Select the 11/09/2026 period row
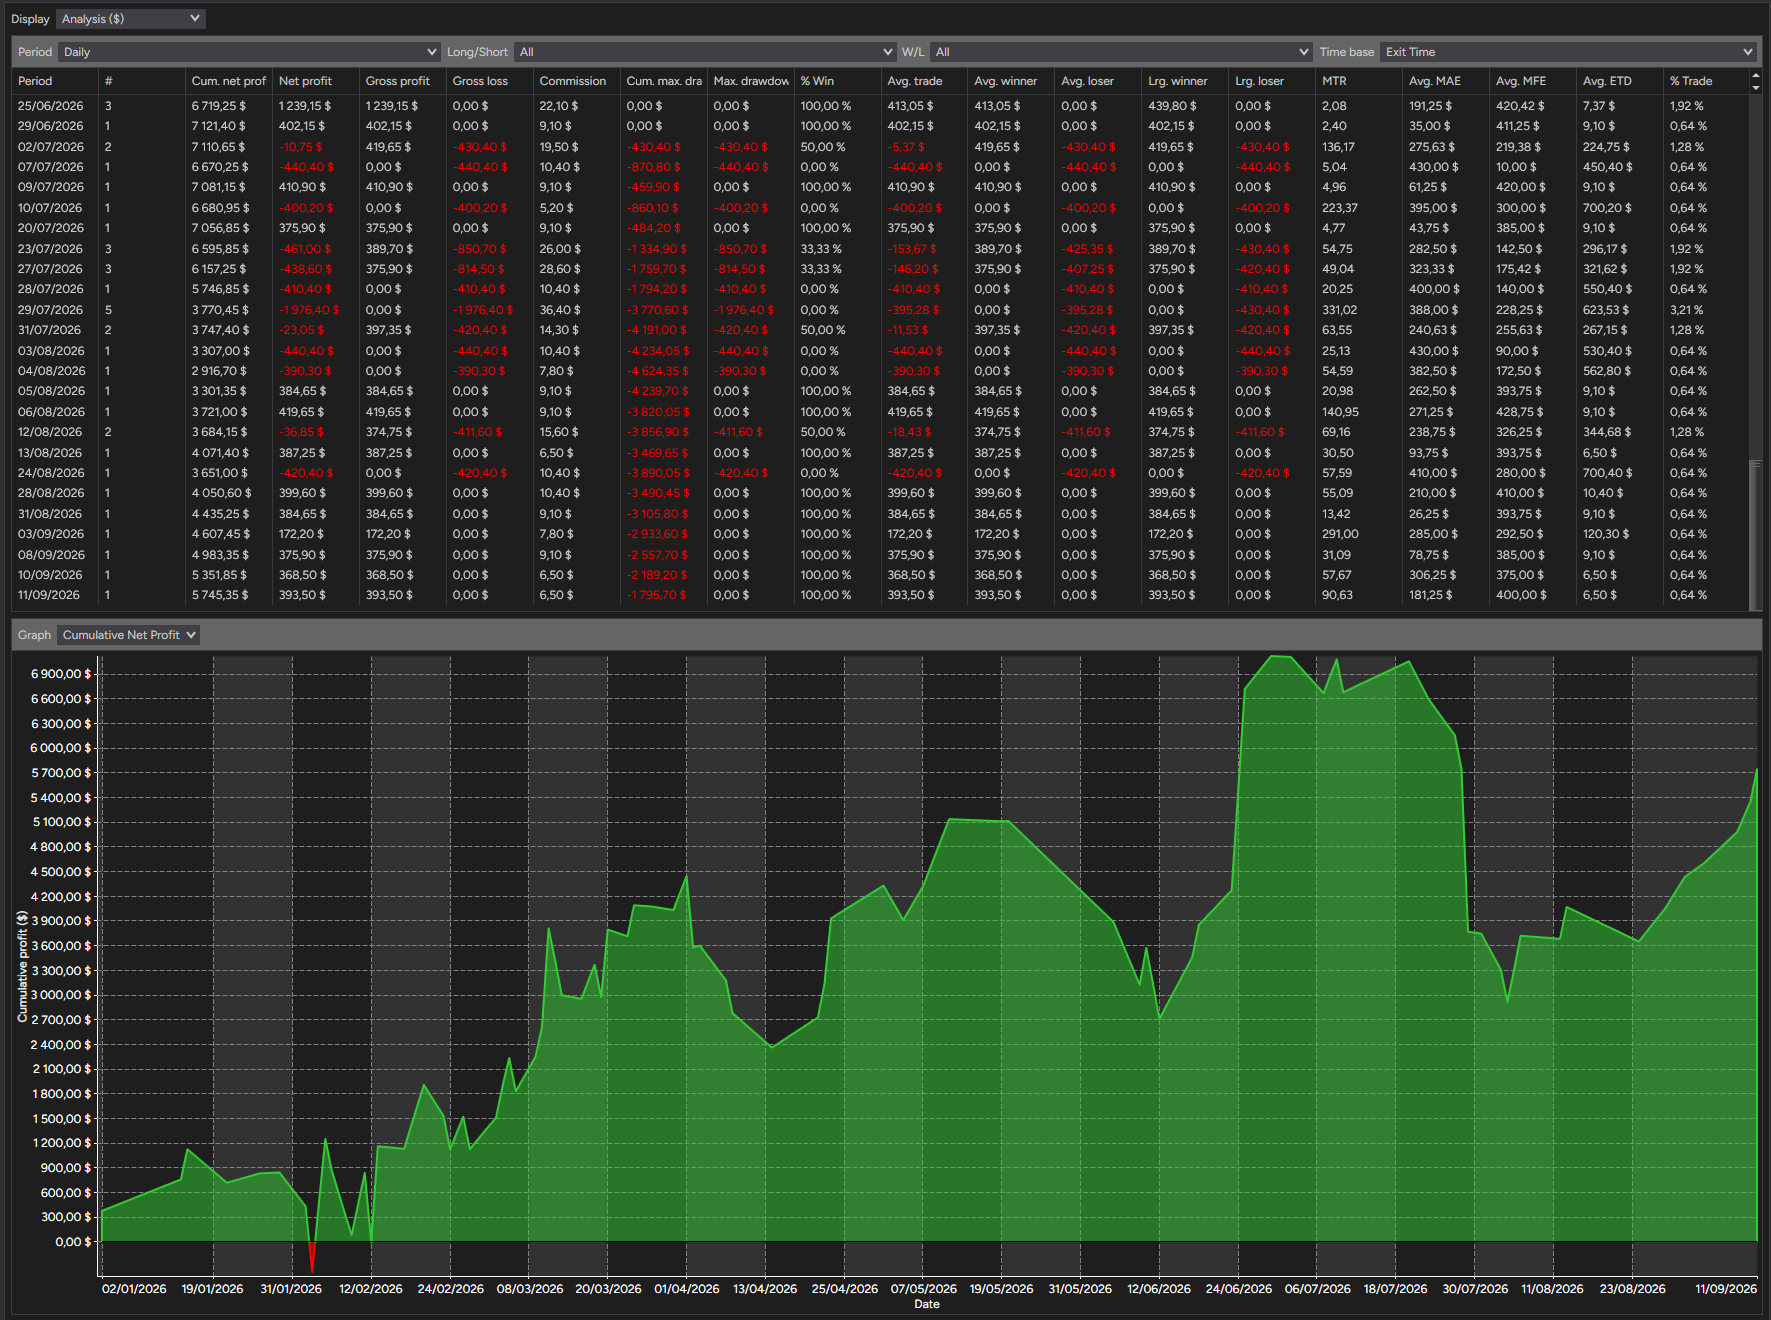Image resolution: width=1771 pixels, height=1320 pixels. 881,595
